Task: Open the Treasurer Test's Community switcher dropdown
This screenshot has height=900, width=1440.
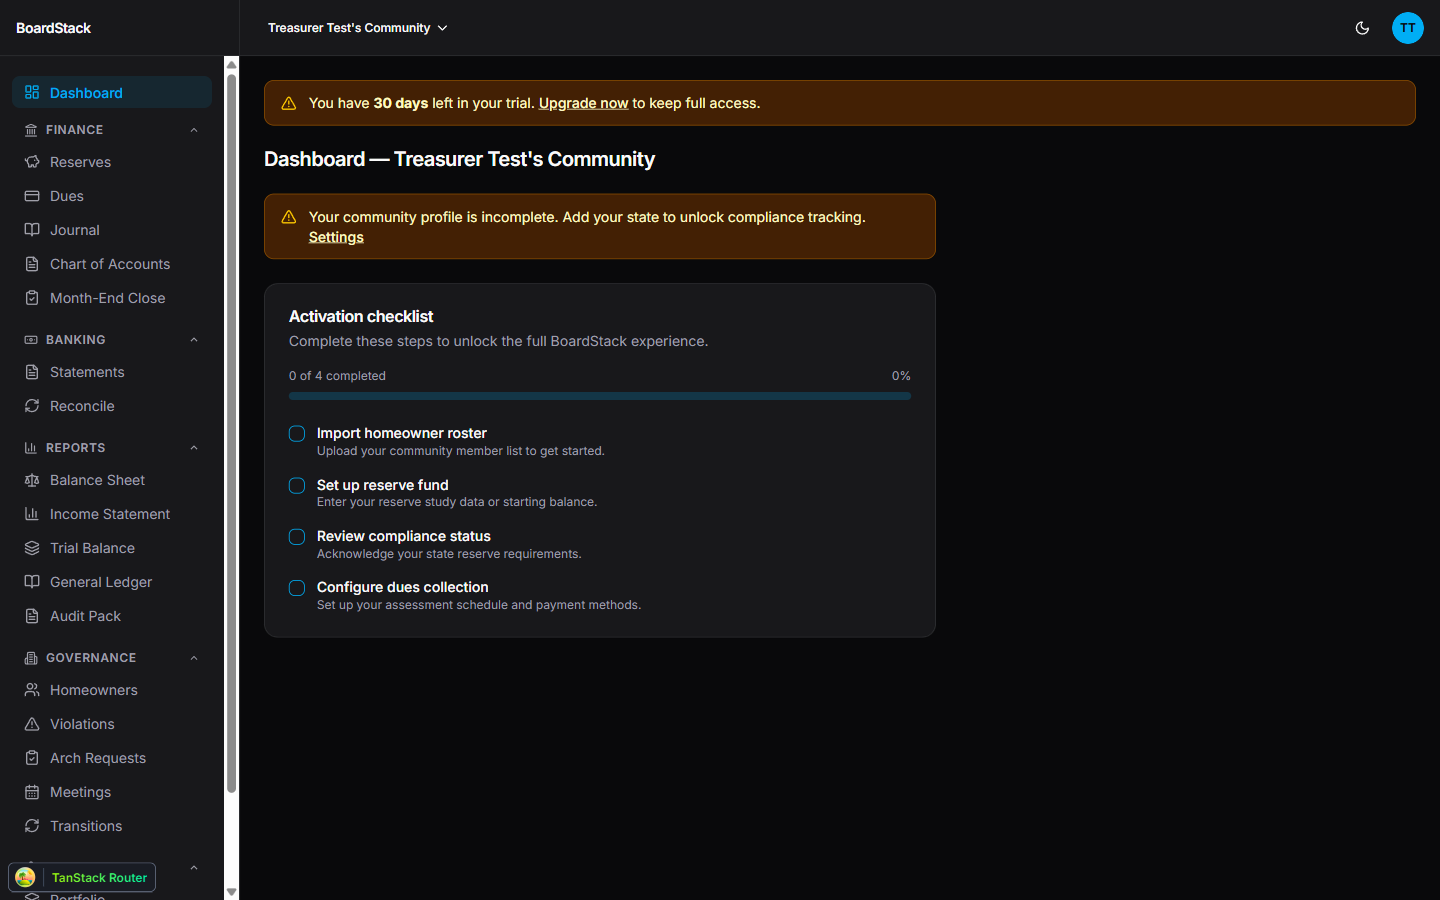Action: click(357, 28)
